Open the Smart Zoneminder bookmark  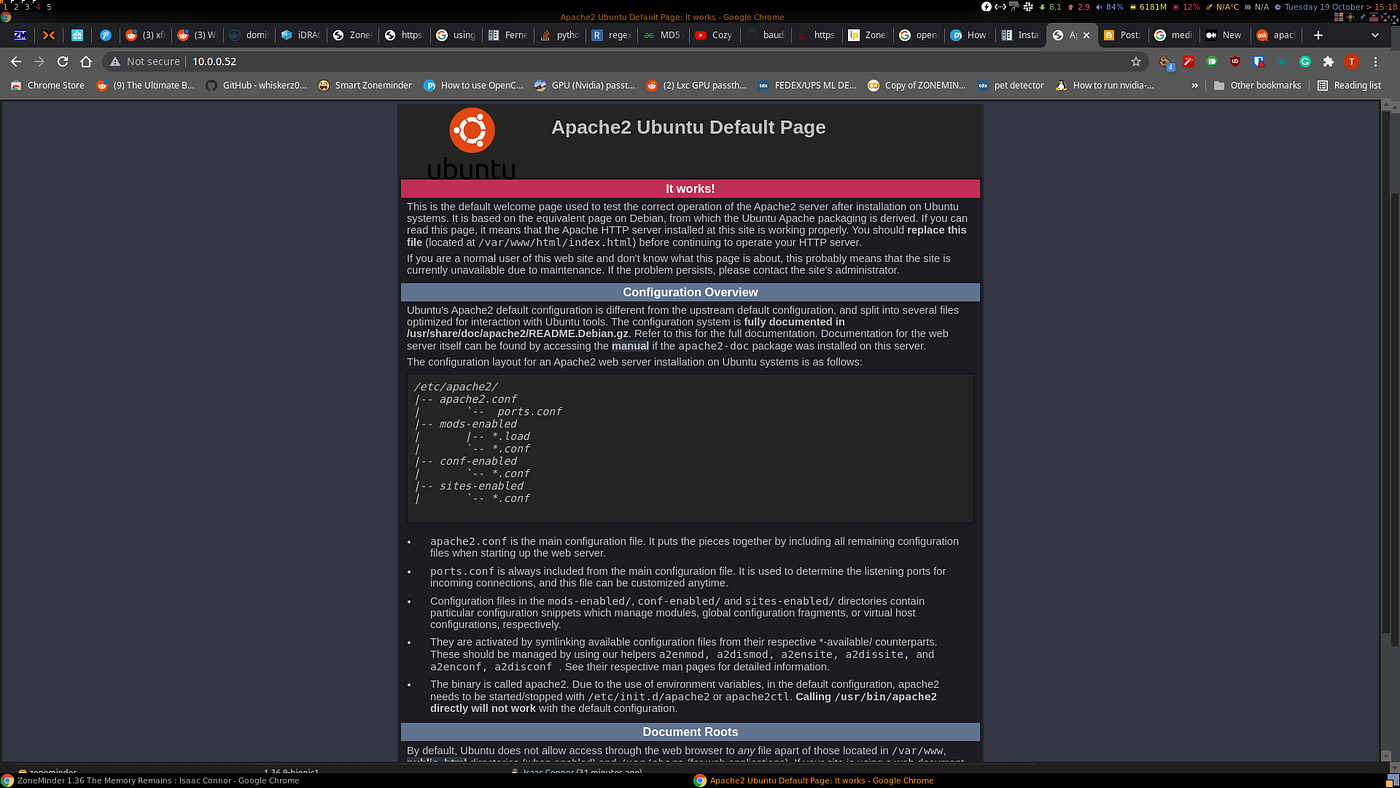[365, 85]
